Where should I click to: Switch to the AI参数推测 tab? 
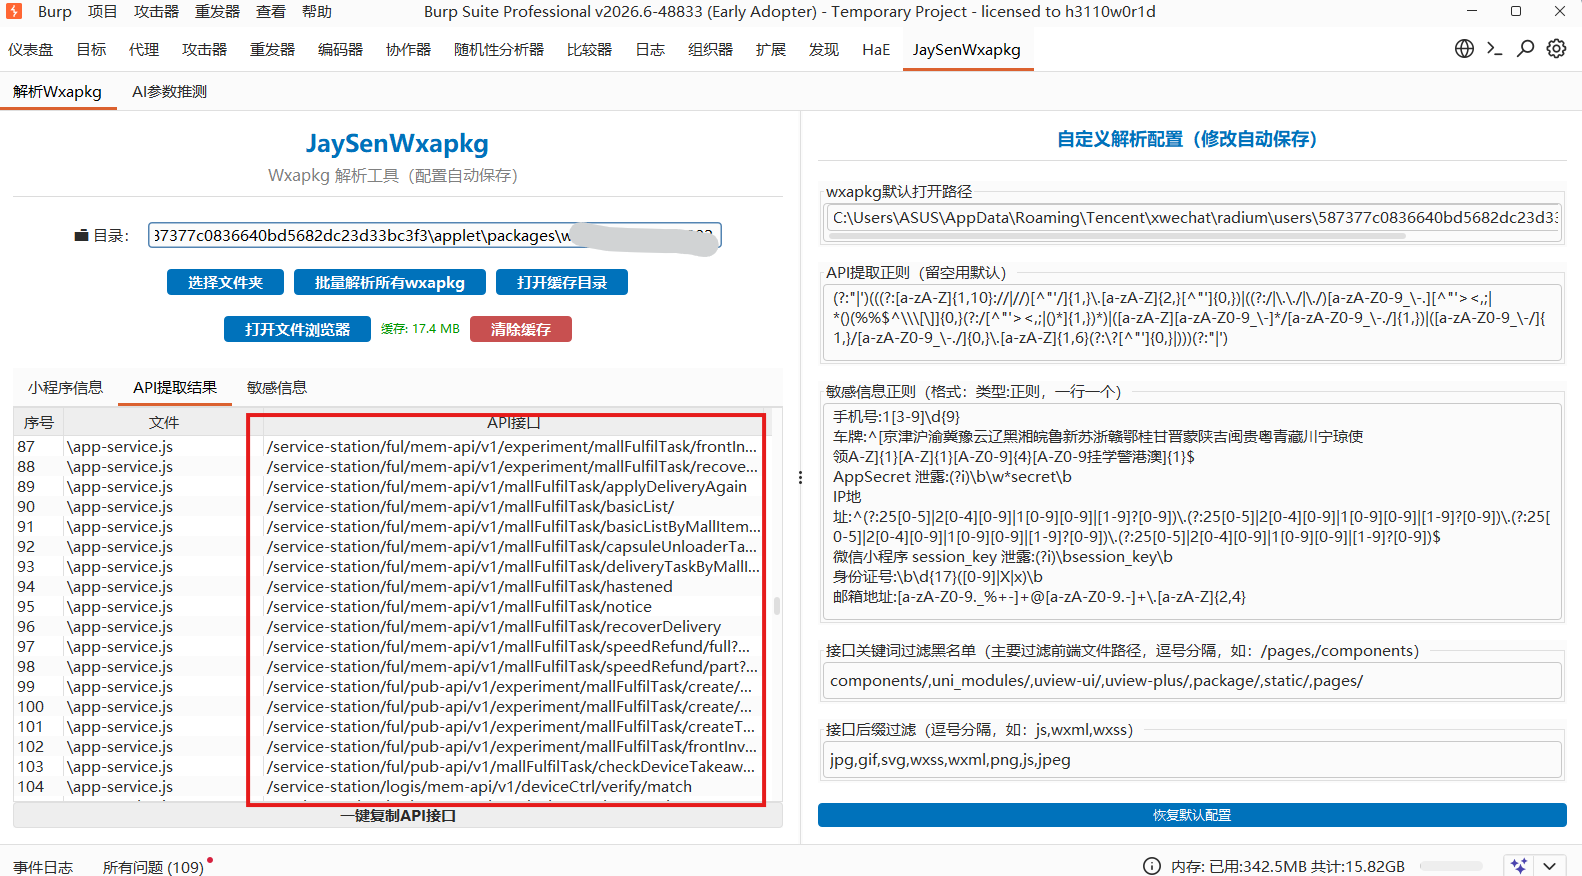170,91
